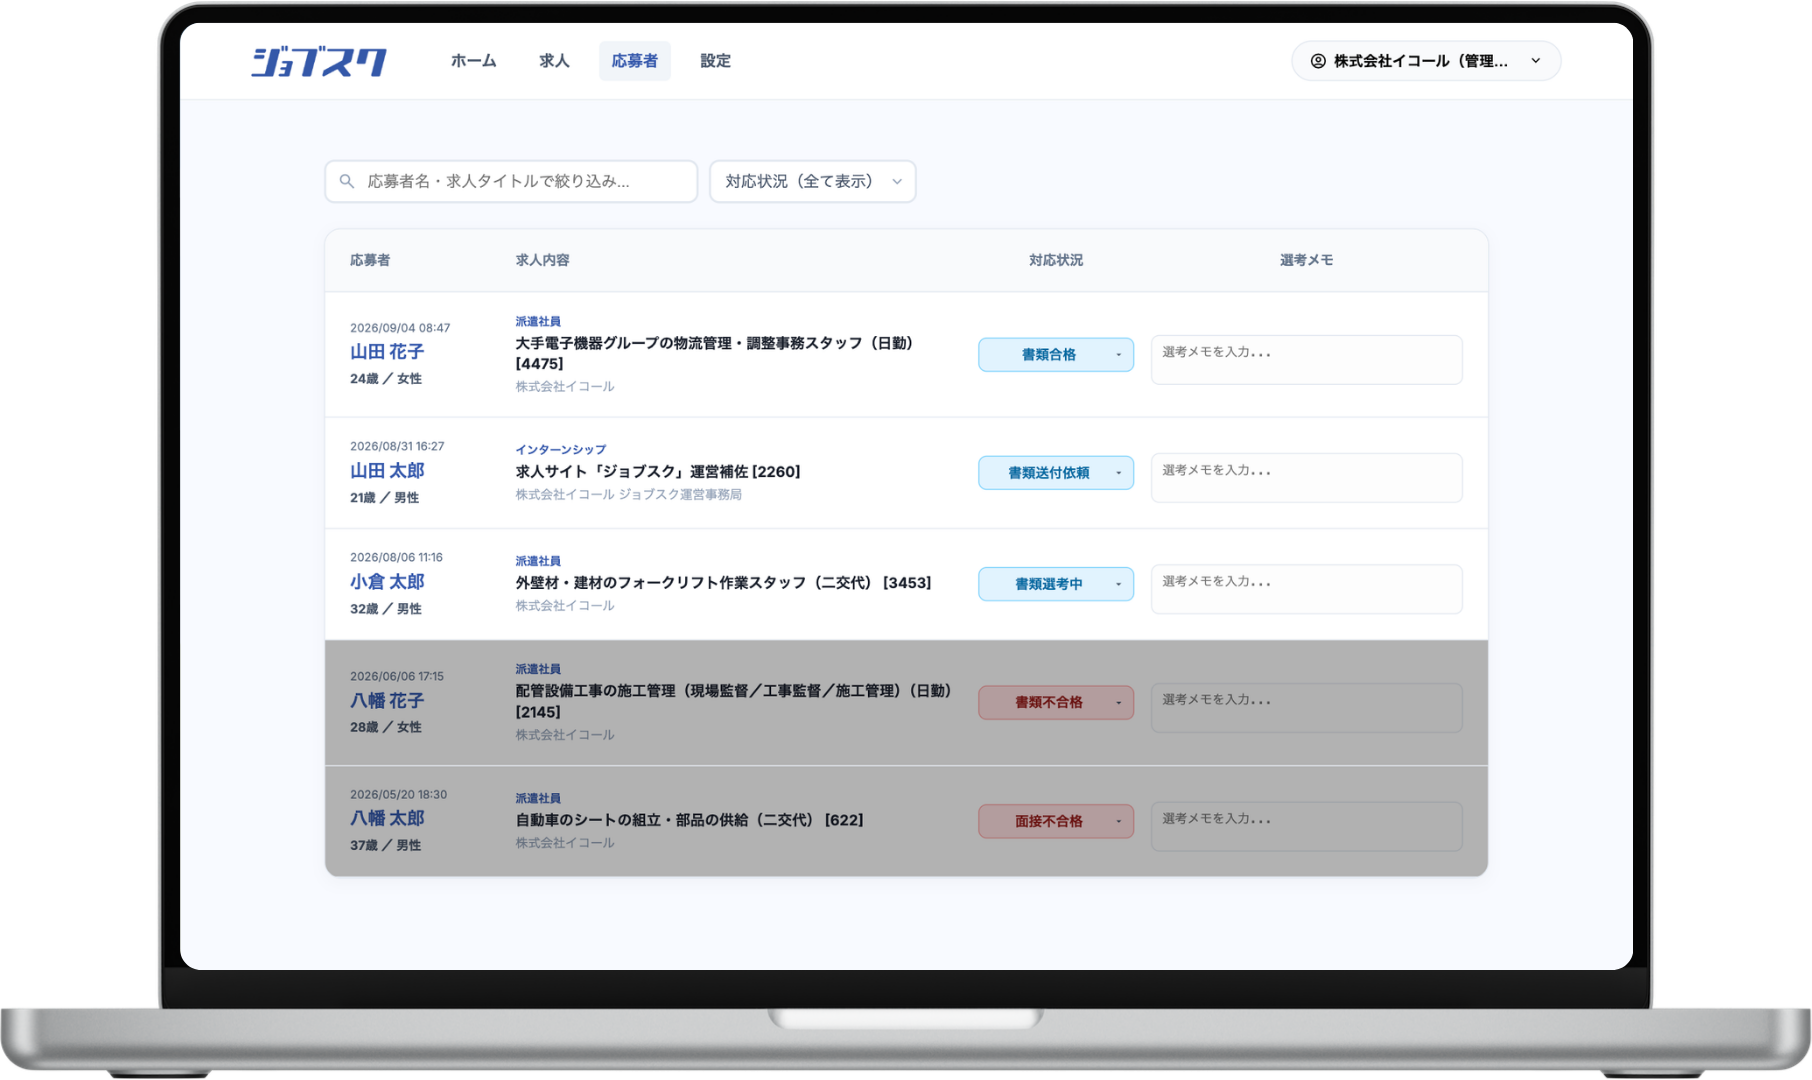Screen dimensions: 1812x1080
Task: Click the 2026/05/20 18:30 application date
Action: [399, 795]
